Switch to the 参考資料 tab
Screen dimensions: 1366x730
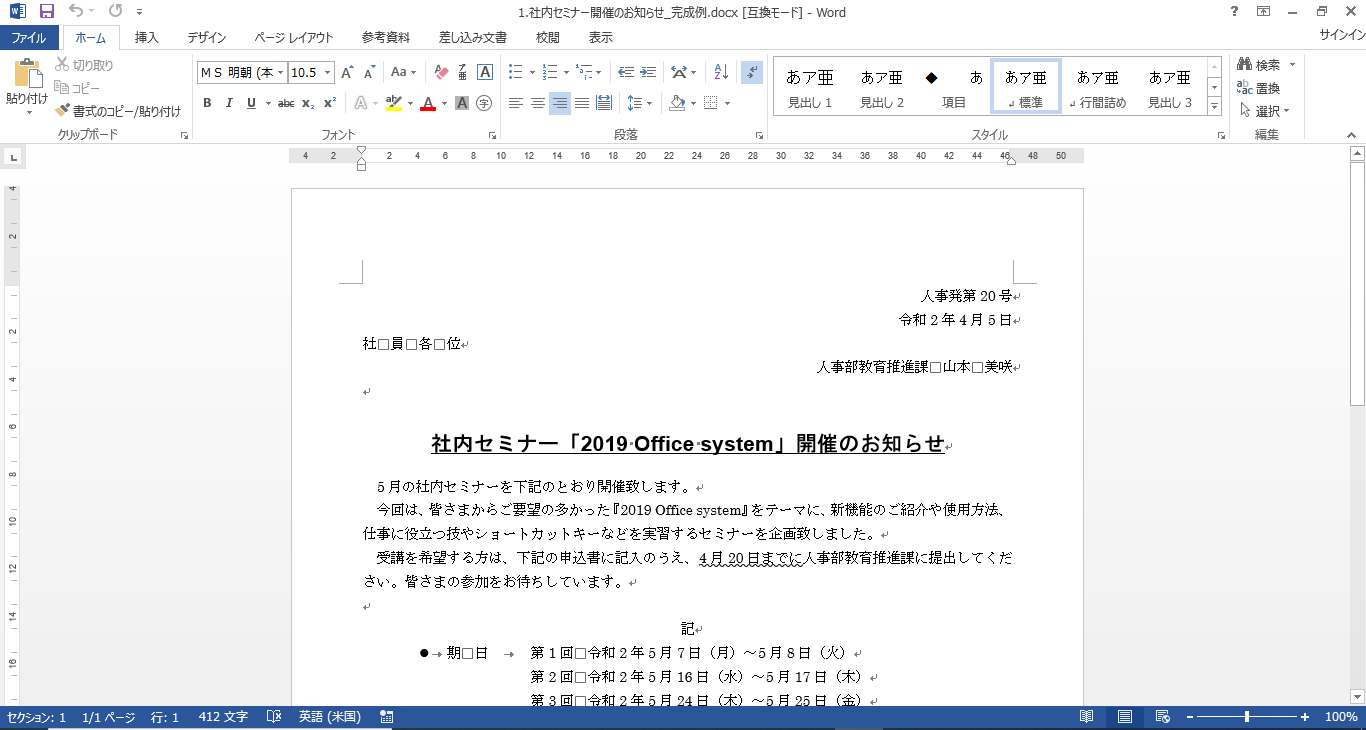(386, 38)
